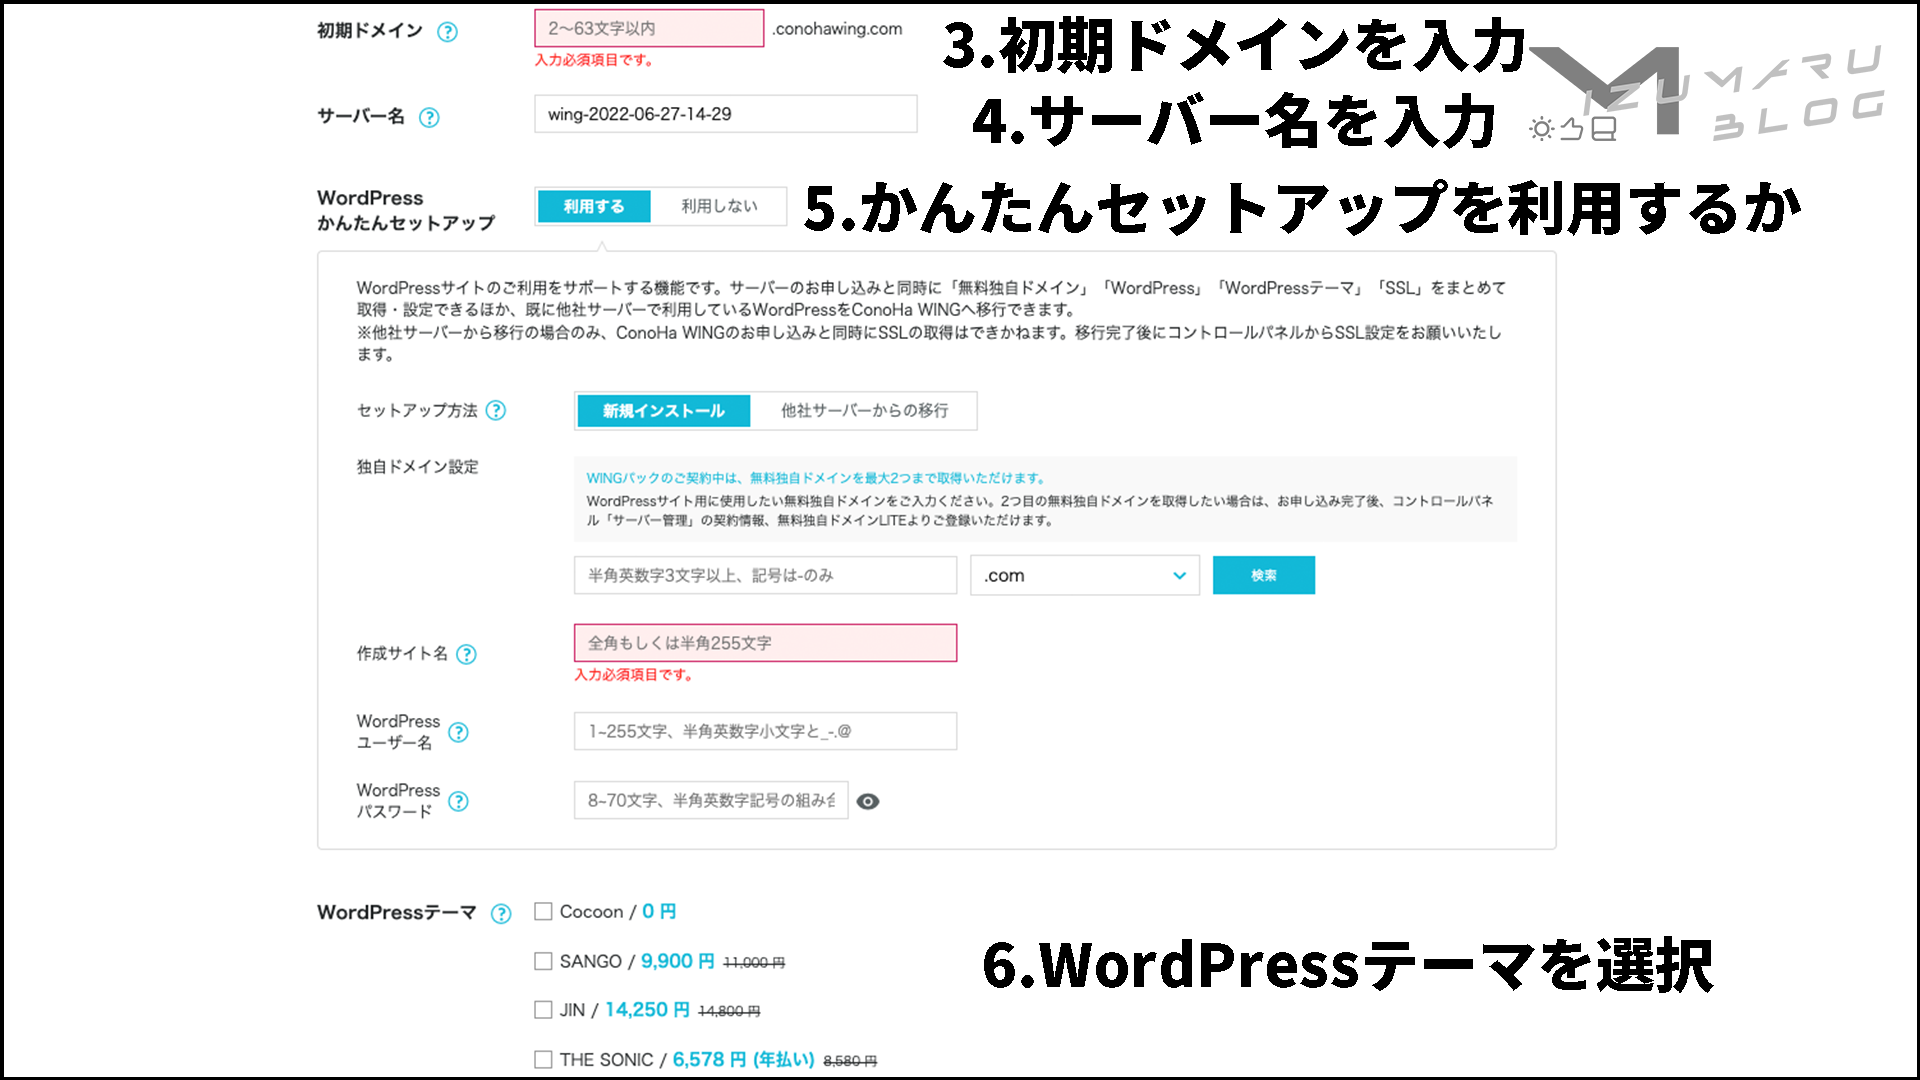Open help icon beside 初期ドメイン
Image resolution: width=1920 pixels, height=1080 pixels.
pos(448,32)
